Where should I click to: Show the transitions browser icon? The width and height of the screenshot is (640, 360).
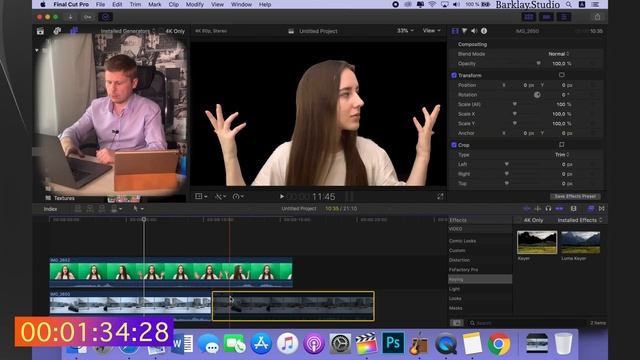(x=602, y=209)
